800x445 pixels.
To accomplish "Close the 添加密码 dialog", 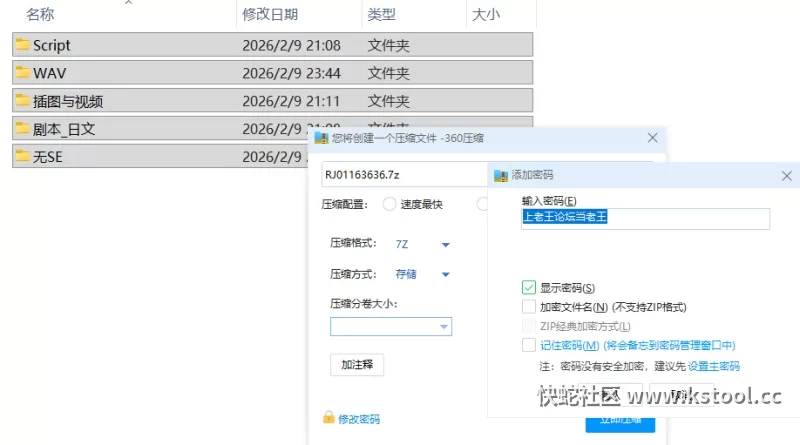I will click(x=787, y=176).
